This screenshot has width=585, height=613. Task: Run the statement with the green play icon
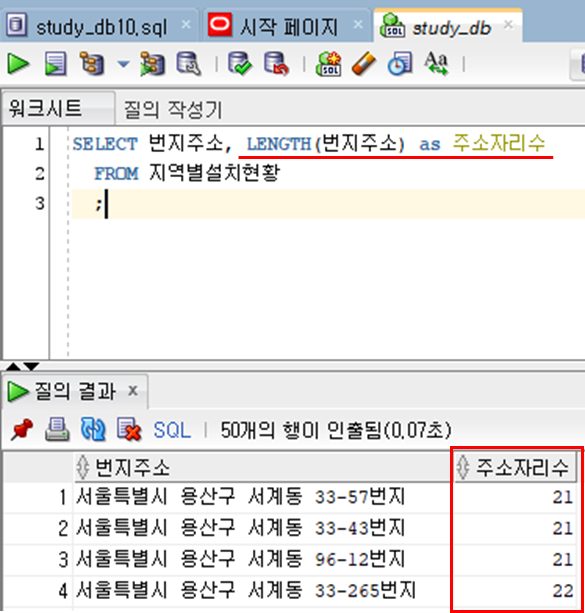point(18,64)
